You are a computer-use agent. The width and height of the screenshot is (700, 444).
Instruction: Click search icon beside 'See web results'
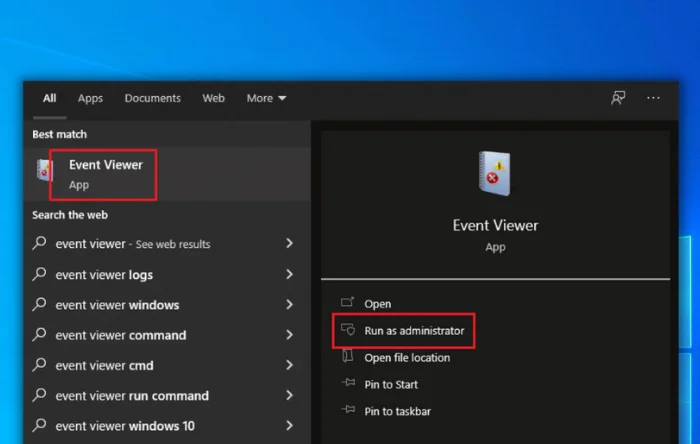pyautogui.click(x=40, y=243)
